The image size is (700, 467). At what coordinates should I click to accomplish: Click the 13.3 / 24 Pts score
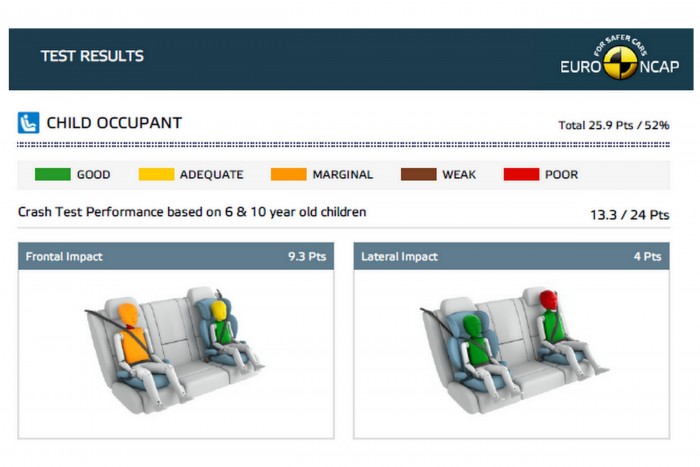coord(630,214)
